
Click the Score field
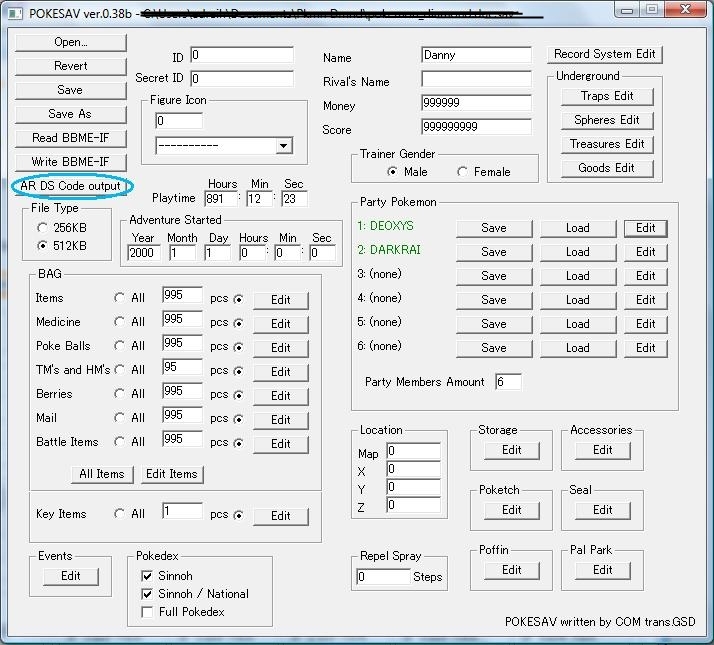pos(476,127)
